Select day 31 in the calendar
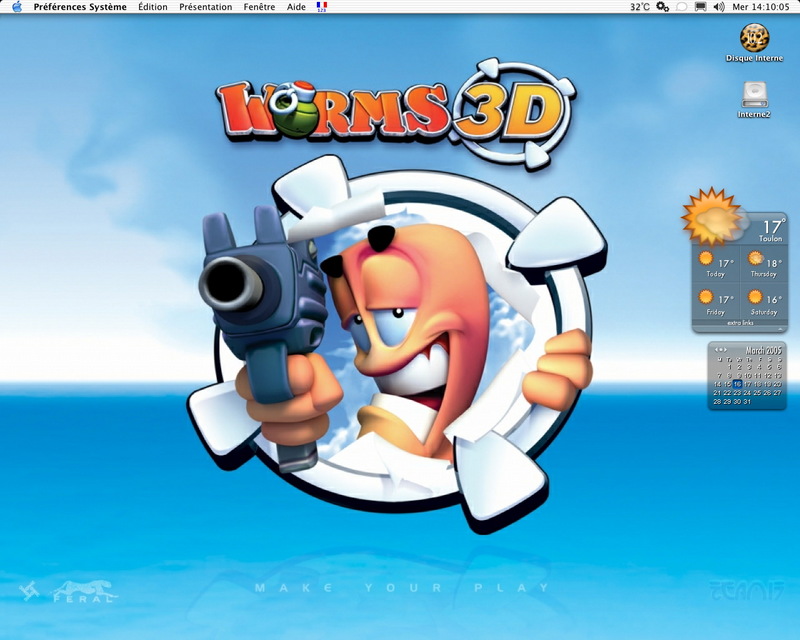The width and height of the screenshot is (800, 640). coord(747,401)
